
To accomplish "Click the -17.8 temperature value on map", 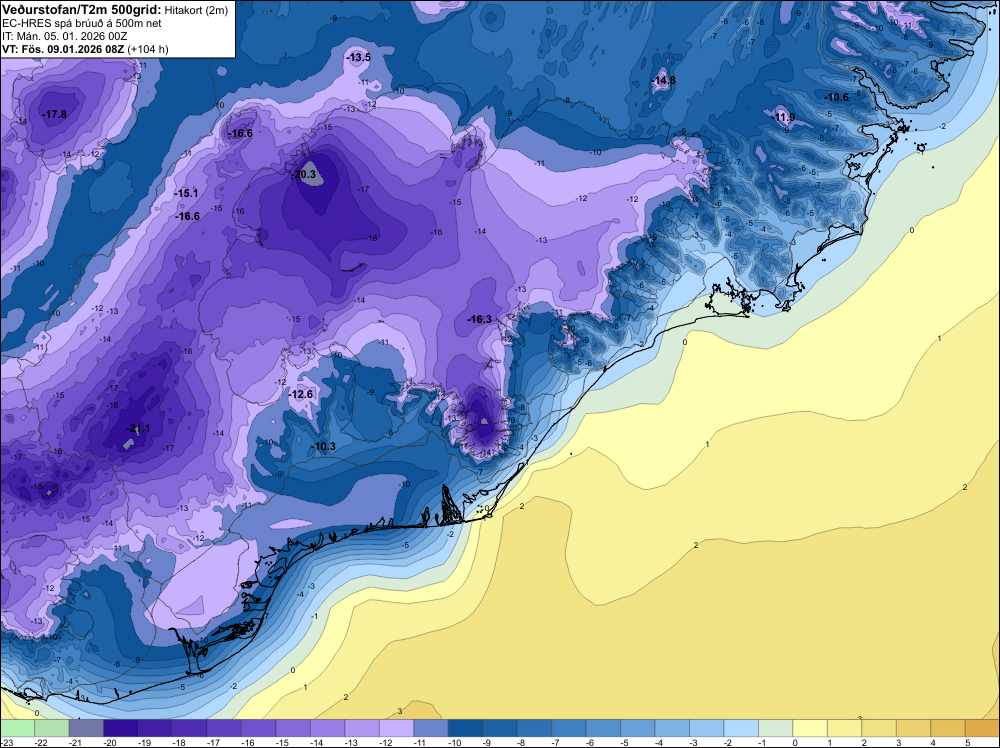I will pyautogui.click(x=55, y=115).
